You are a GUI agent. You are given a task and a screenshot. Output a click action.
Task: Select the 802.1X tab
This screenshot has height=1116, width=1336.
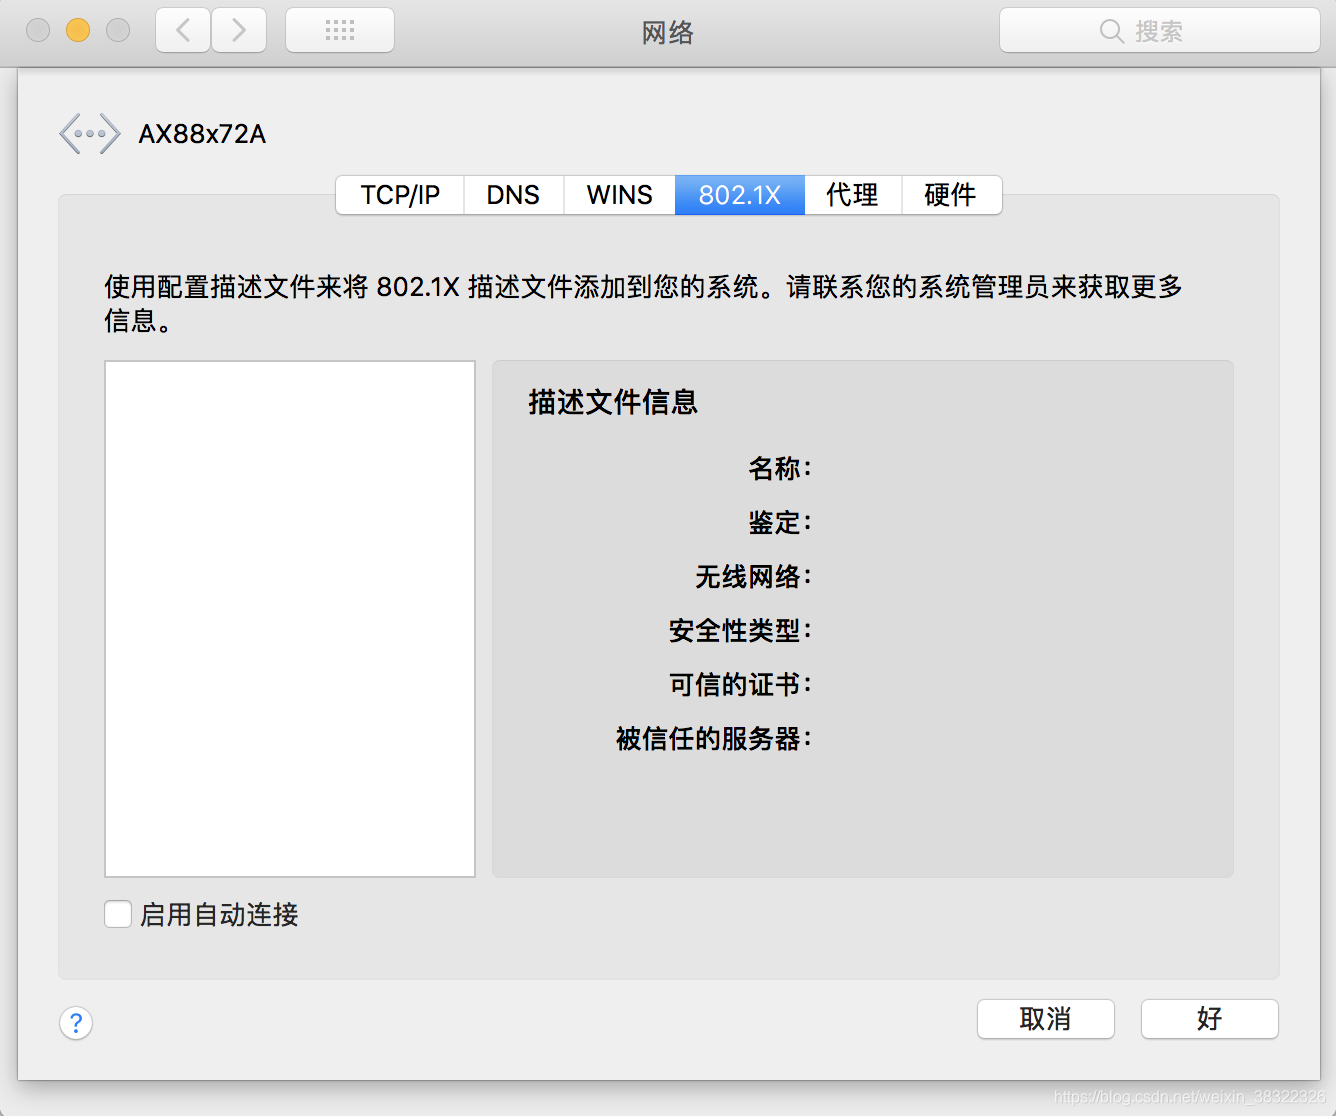click(740, 195)
